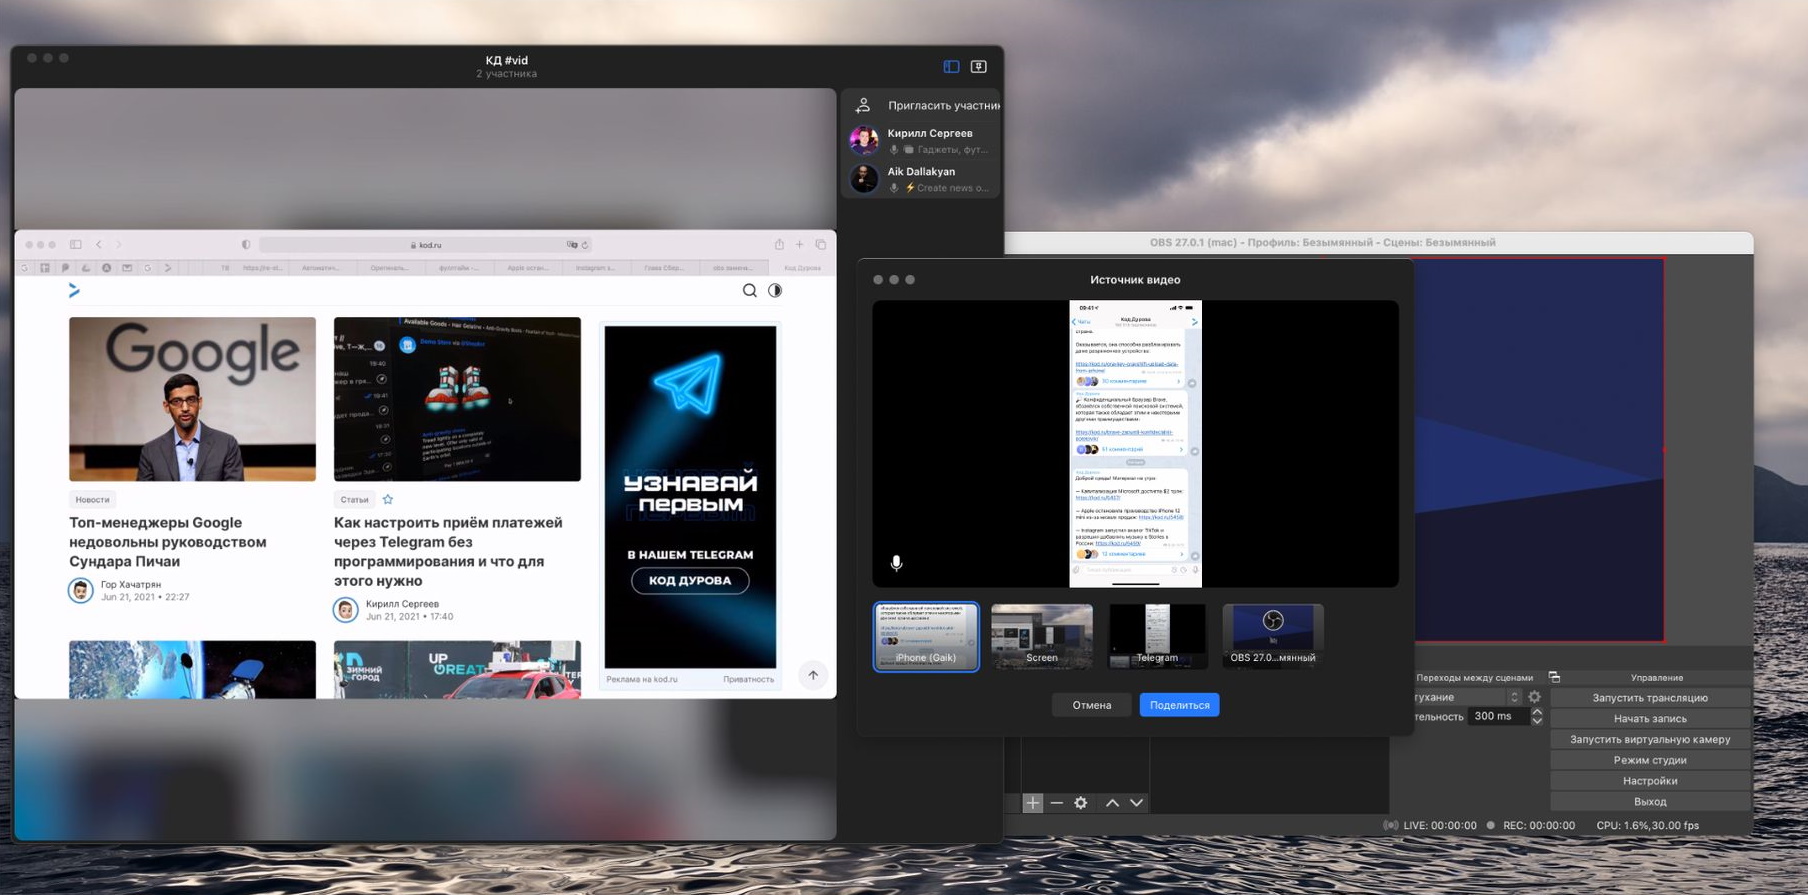
Task: Increase the 300 ms transition duration
Action: click(1537, 712)
